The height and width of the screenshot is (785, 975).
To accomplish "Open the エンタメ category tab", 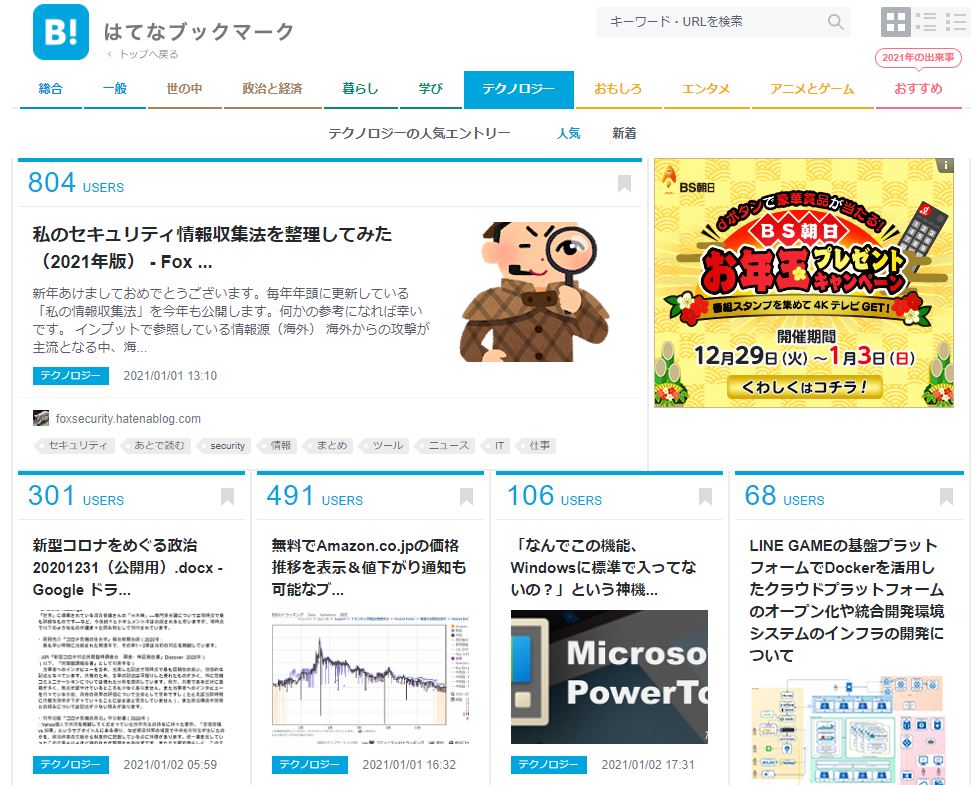I will 706,89.
